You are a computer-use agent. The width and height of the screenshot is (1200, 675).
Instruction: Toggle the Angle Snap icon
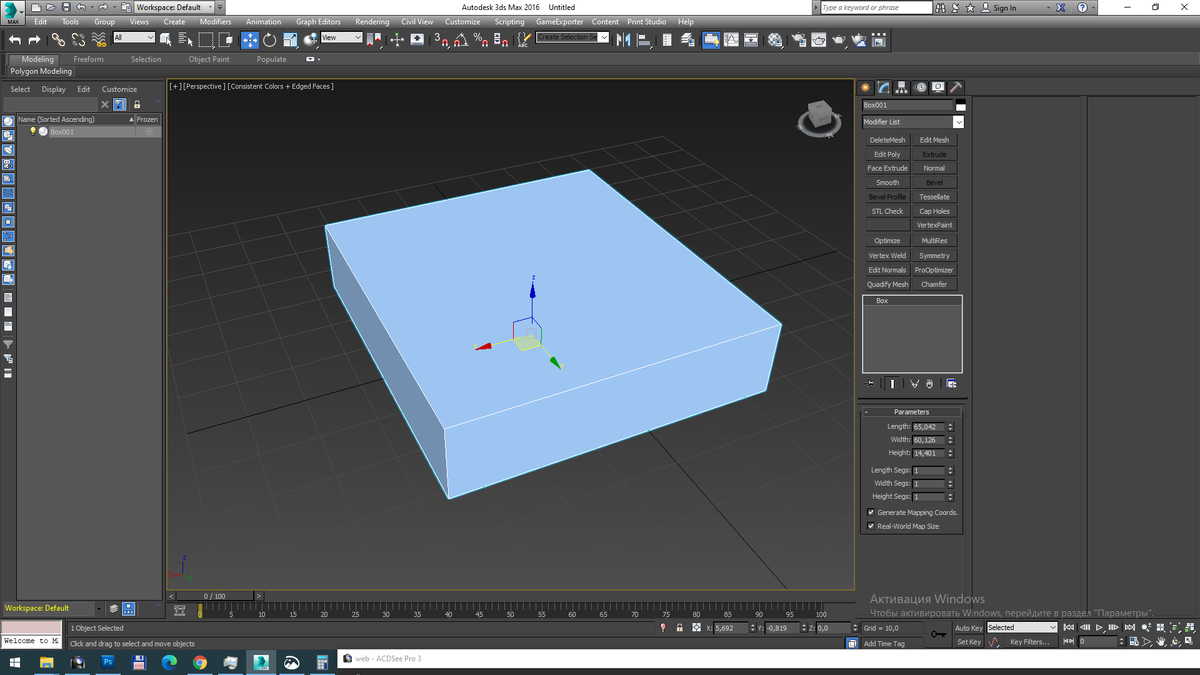tap(461, 39)
